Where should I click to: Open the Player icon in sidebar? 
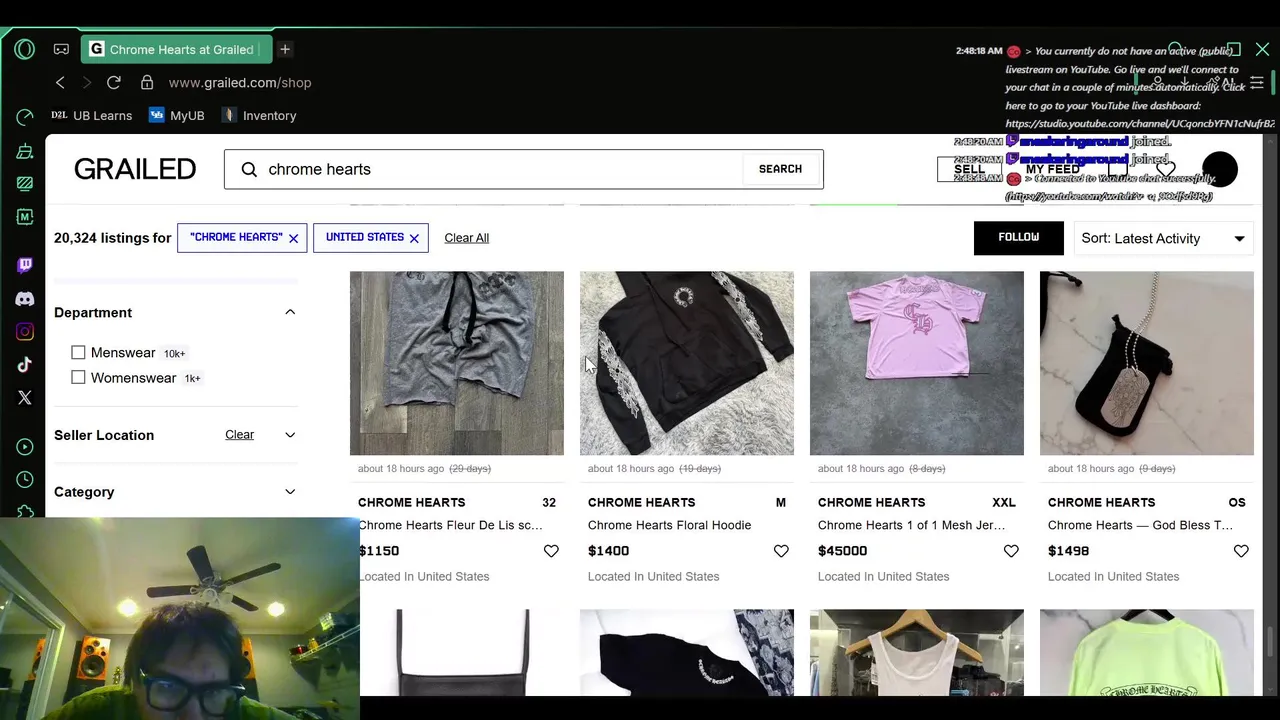pyautogui.click(x=25, y=446)
